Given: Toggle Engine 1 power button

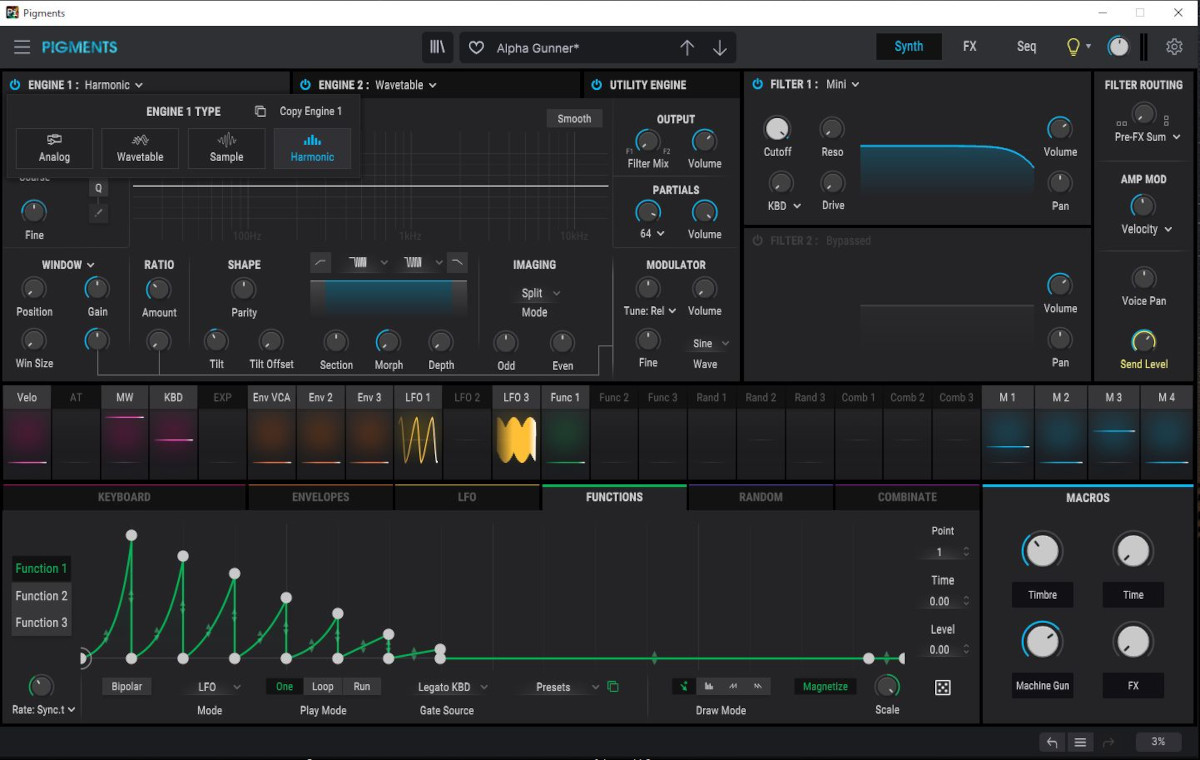Looking at the screenshot, I should tap(15, 85).
